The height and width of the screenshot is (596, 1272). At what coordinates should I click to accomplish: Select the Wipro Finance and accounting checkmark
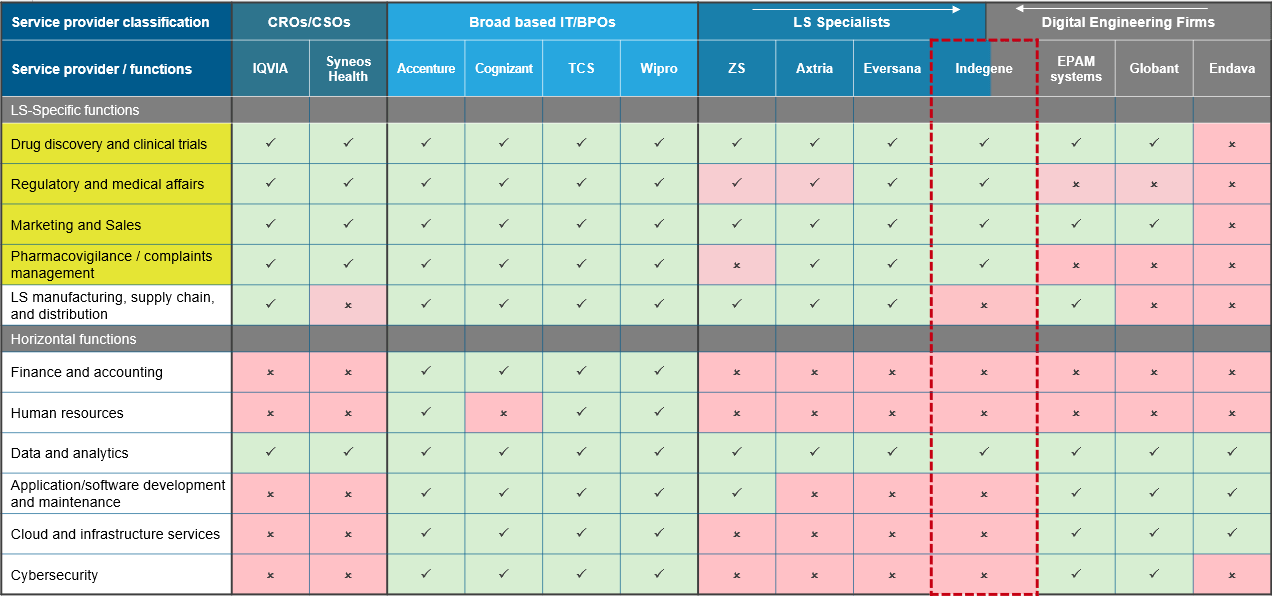pos(659,371)
